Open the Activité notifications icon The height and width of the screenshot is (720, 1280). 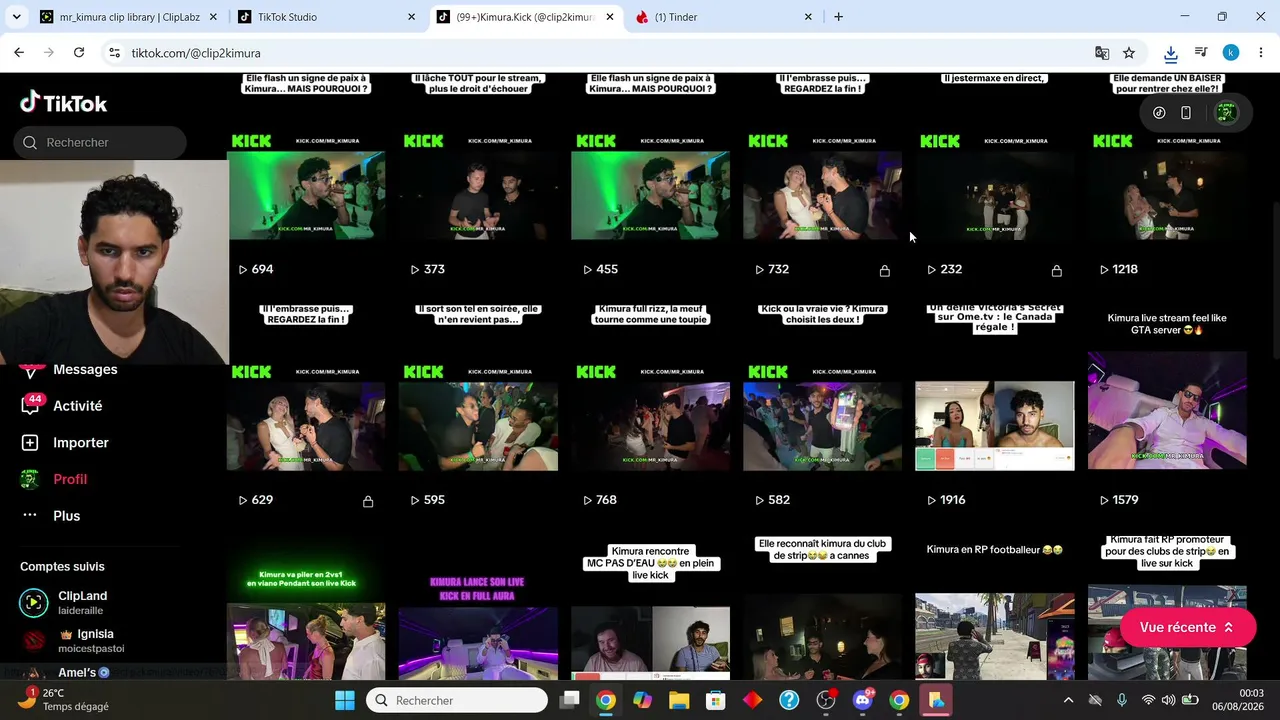30,405
